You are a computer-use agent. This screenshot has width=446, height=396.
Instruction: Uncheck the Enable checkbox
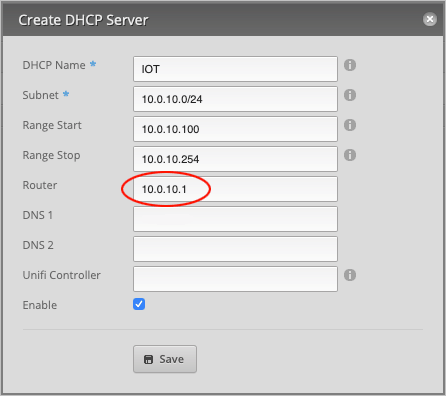click(139, 304)
